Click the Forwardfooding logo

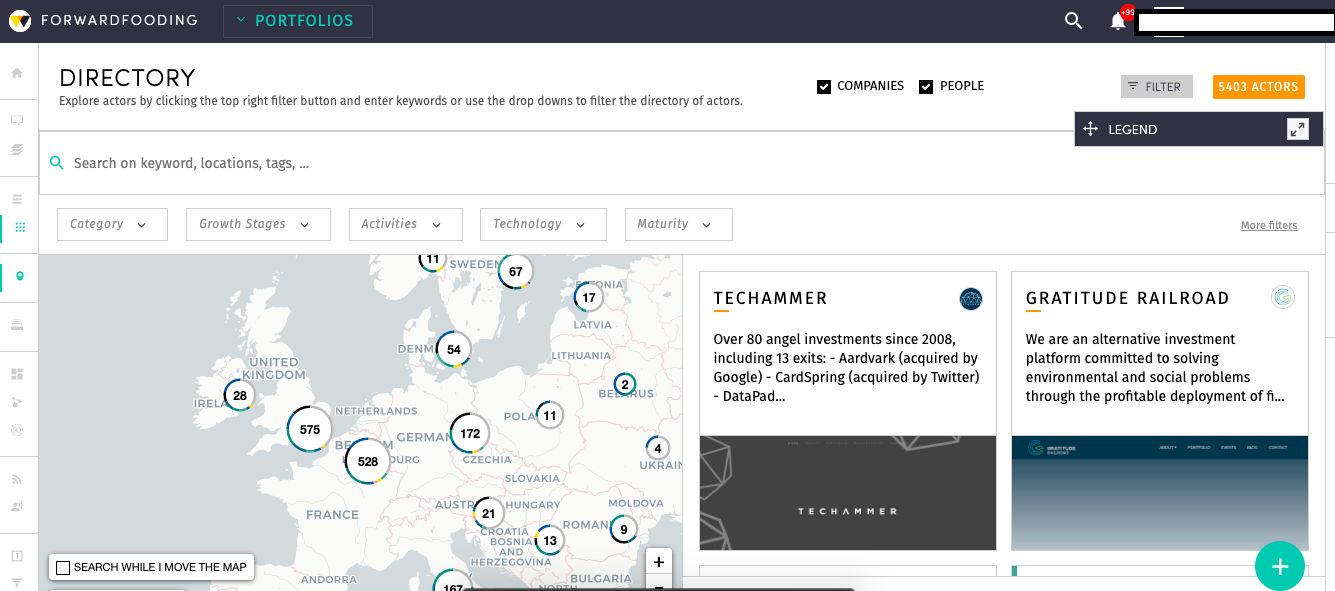point(103,20)
